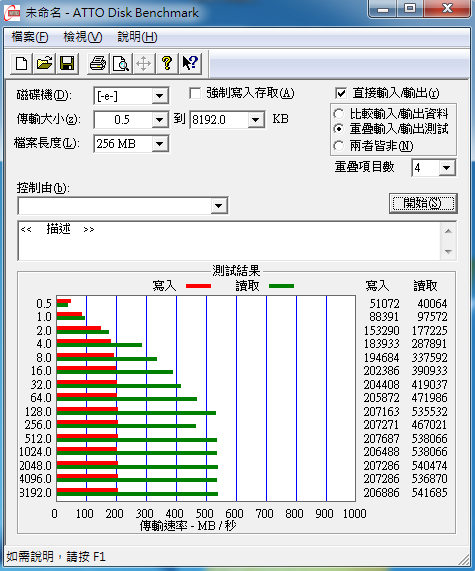
Task: Click the move arrows toolbar icon
Action: 144,63
